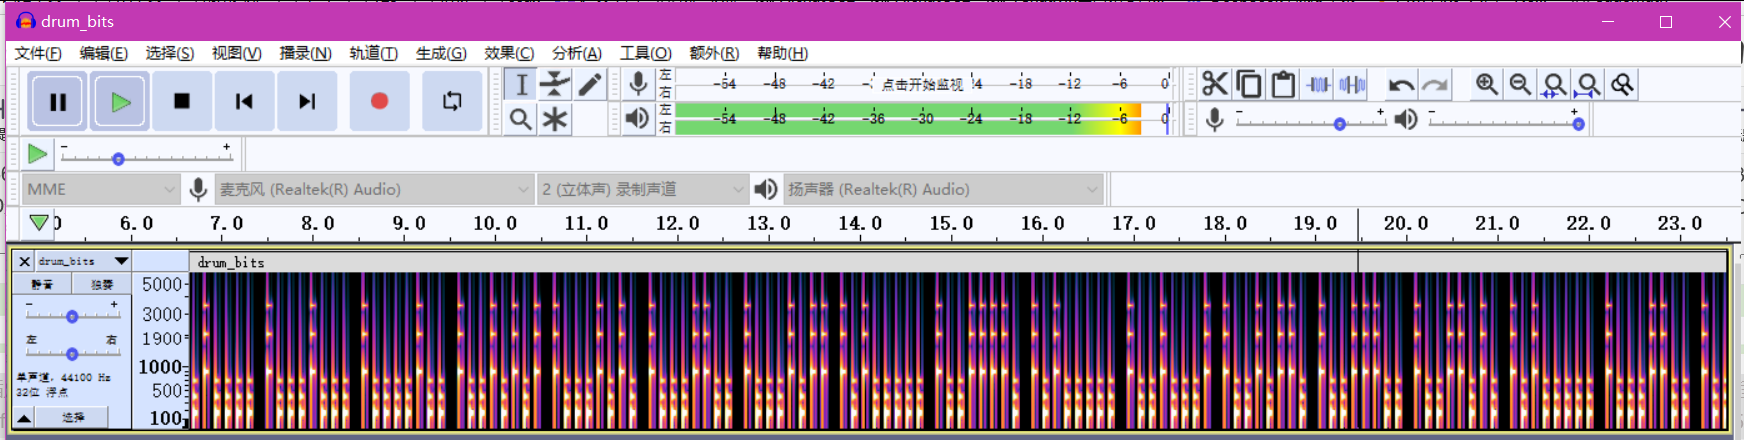1744x440 pixels.
Task: Open timeline options via the green triangle
Action: click(39, 222)
